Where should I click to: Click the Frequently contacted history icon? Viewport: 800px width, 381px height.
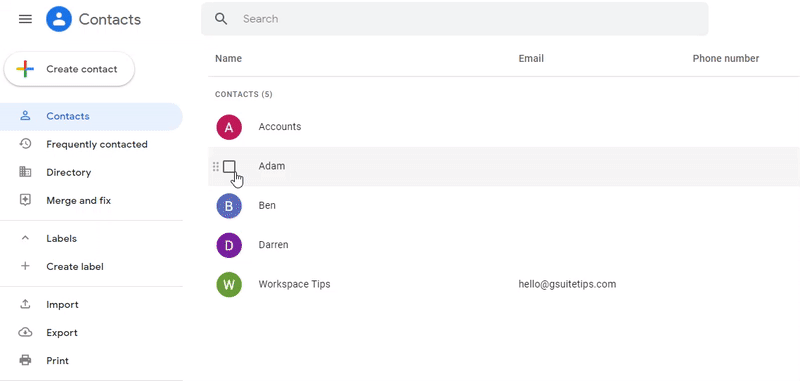(x=25, y=144)
